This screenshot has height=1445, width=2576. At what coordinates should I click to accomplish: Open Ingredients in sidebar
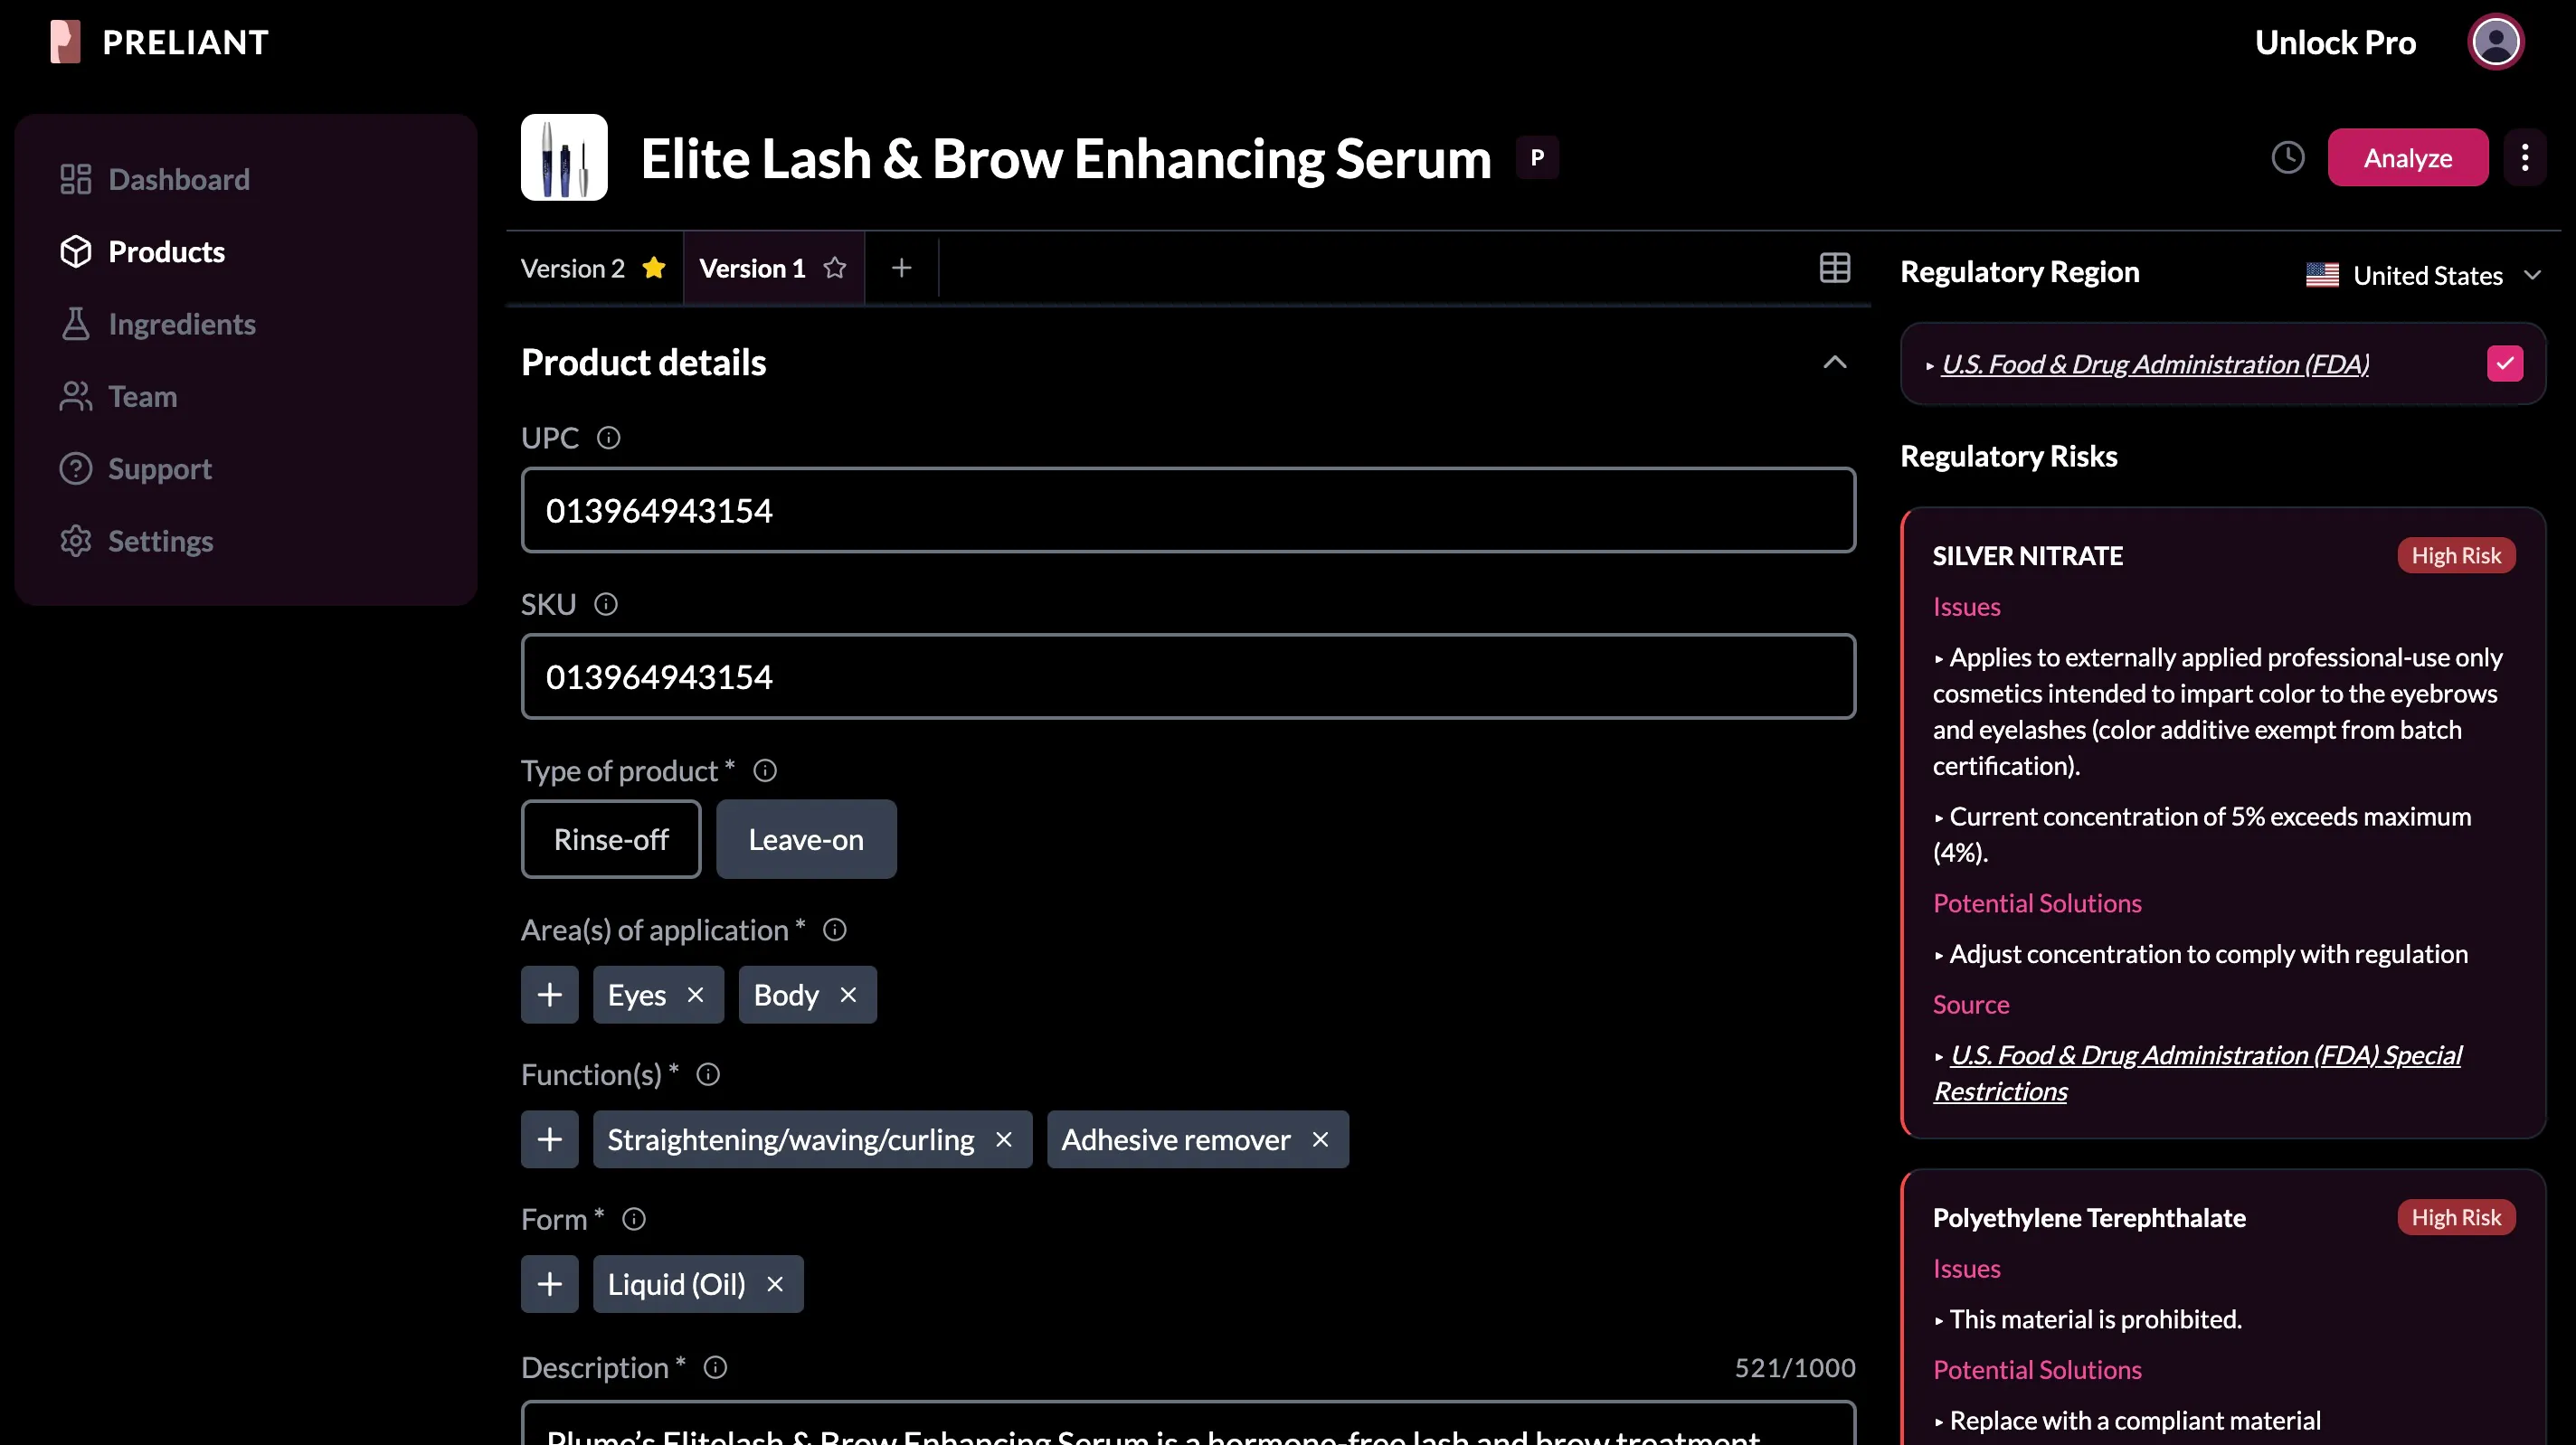[157, 324]
